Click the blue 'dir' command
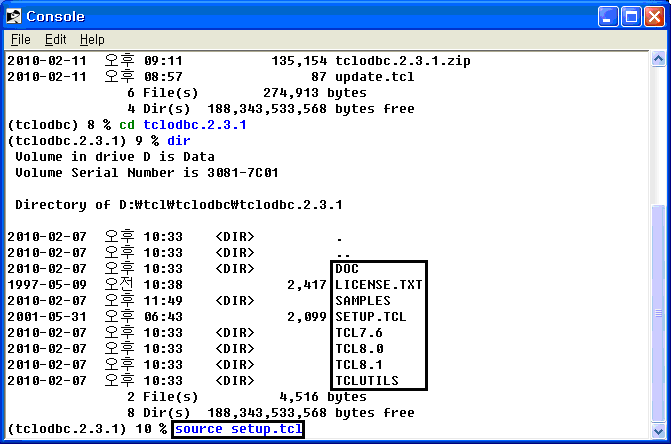 (179, 141)
